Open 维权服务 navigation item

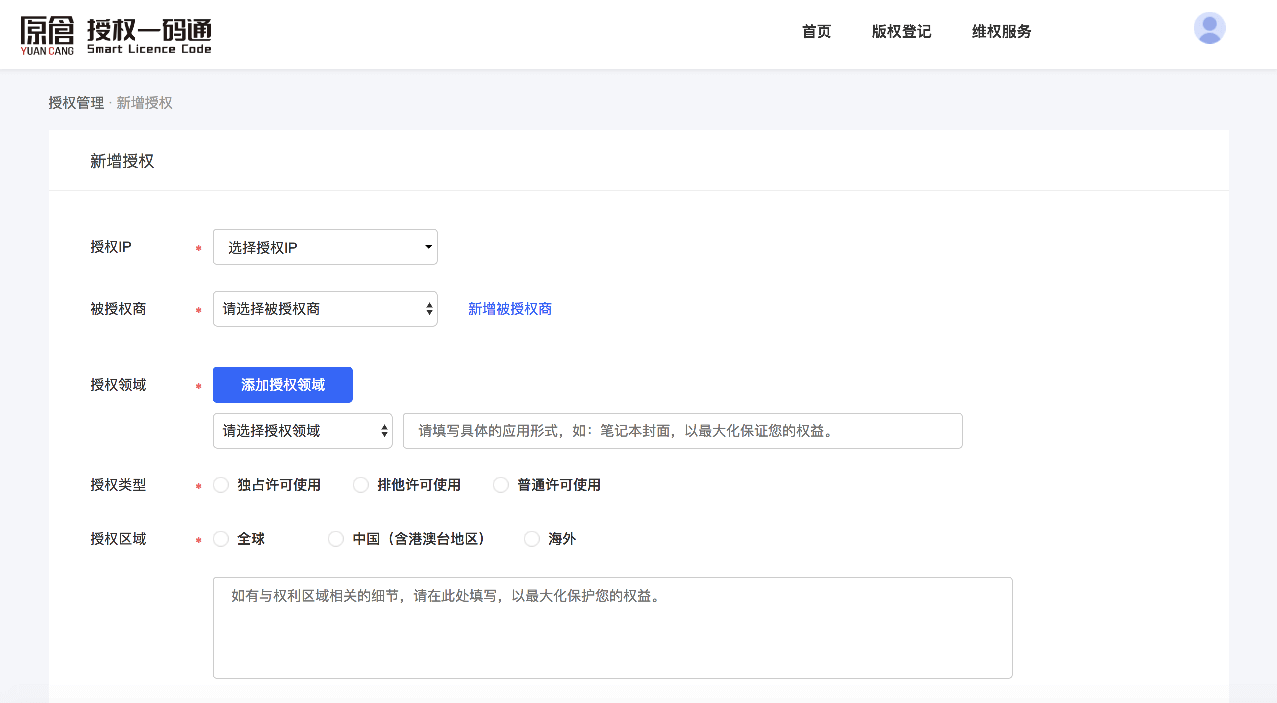click(x=1001, y=32)
